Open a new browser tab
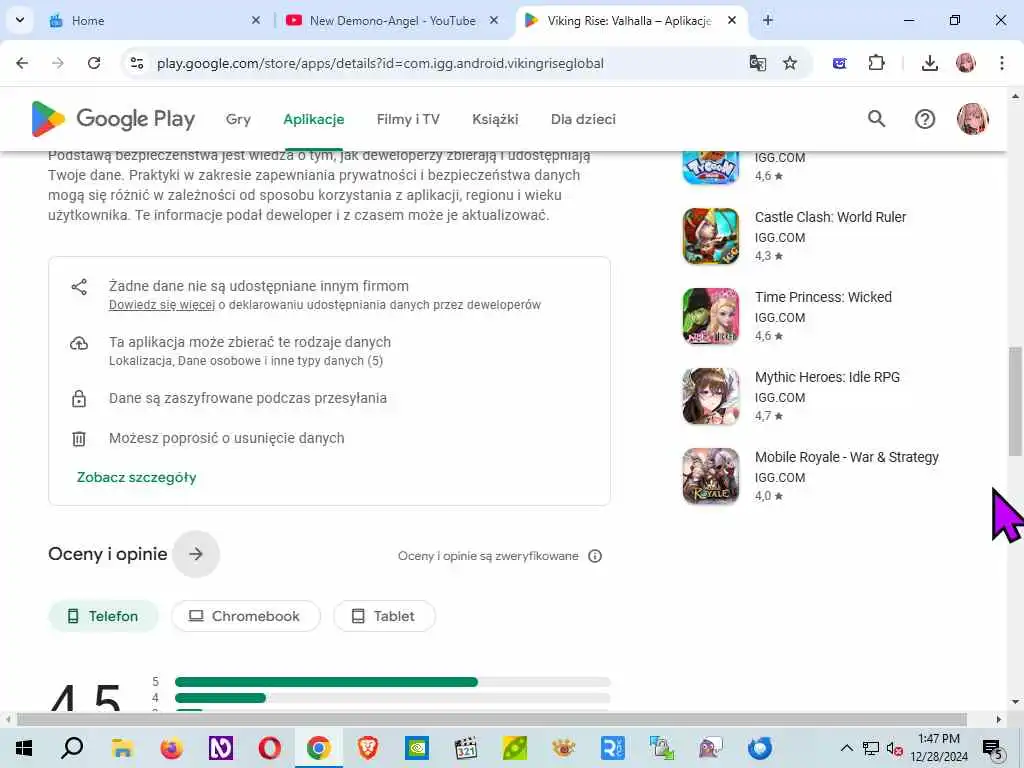 click(x=768, y=20)
